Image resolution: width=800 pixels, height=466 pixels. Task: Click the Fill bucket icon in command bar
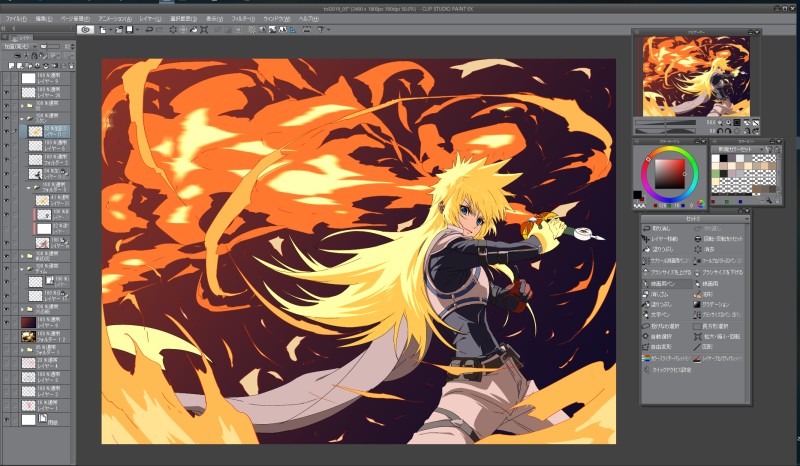pos(193,30)
